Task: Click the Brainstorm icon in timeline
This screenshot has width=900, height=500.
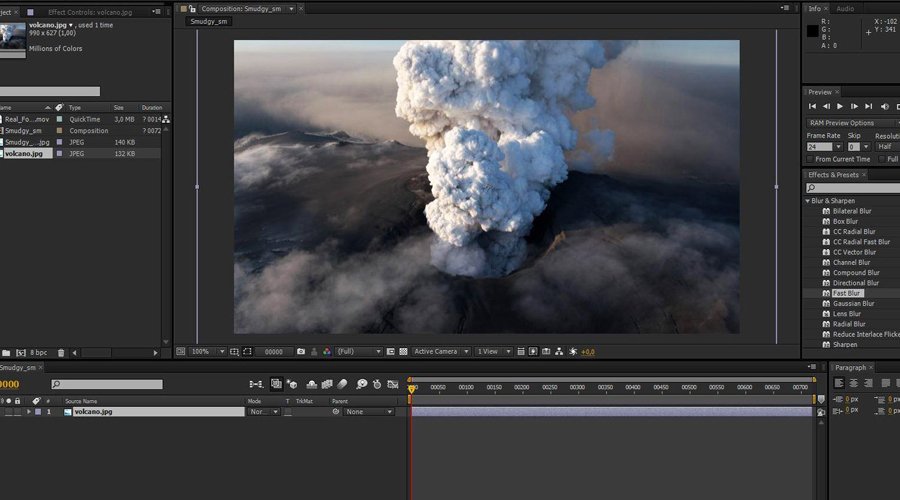Action: (362, 384)
